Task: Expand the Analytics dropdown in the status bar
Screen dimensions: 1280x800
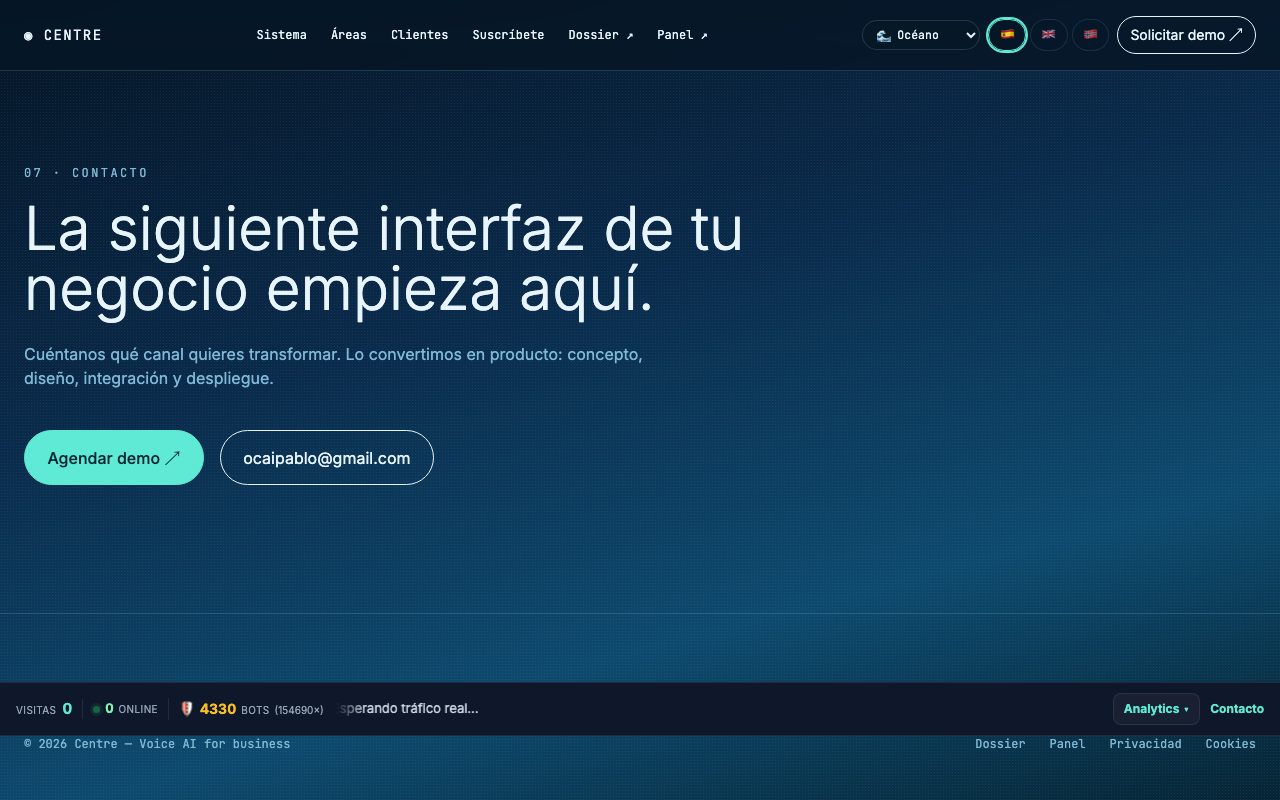Action: tap(1156, 709)
